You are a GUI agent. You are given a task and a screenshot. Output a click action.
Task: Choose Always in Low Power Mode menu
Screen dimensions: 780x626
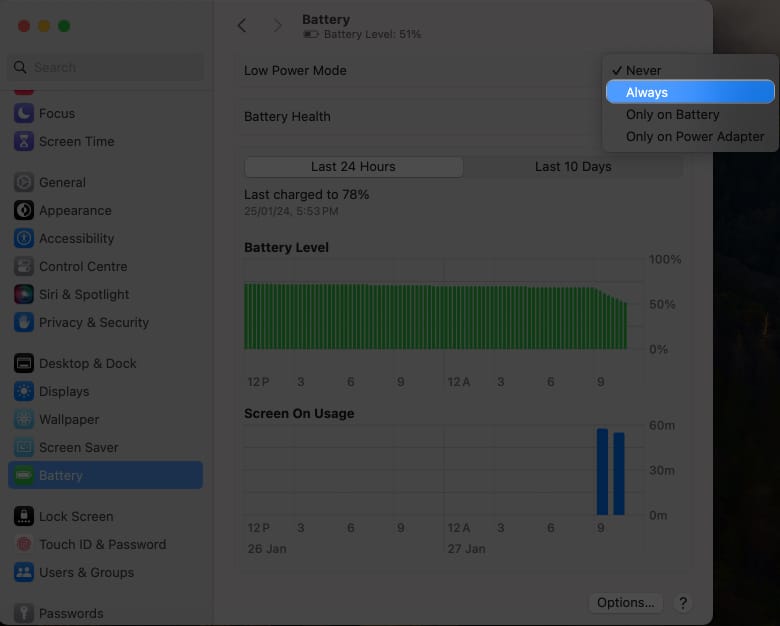coord(690,92)
